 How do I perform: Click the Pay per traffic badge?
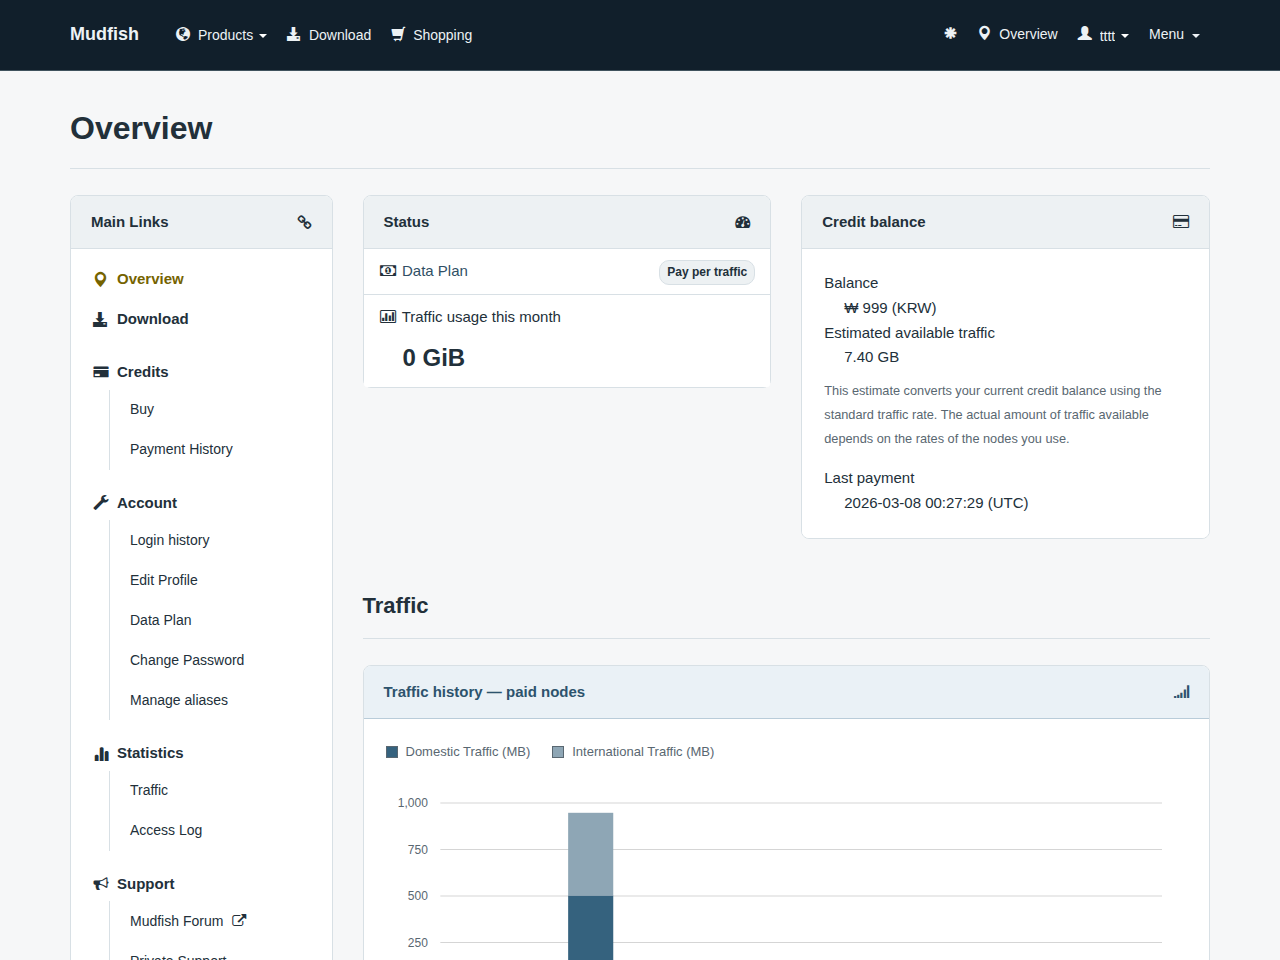tap(707, 272)
